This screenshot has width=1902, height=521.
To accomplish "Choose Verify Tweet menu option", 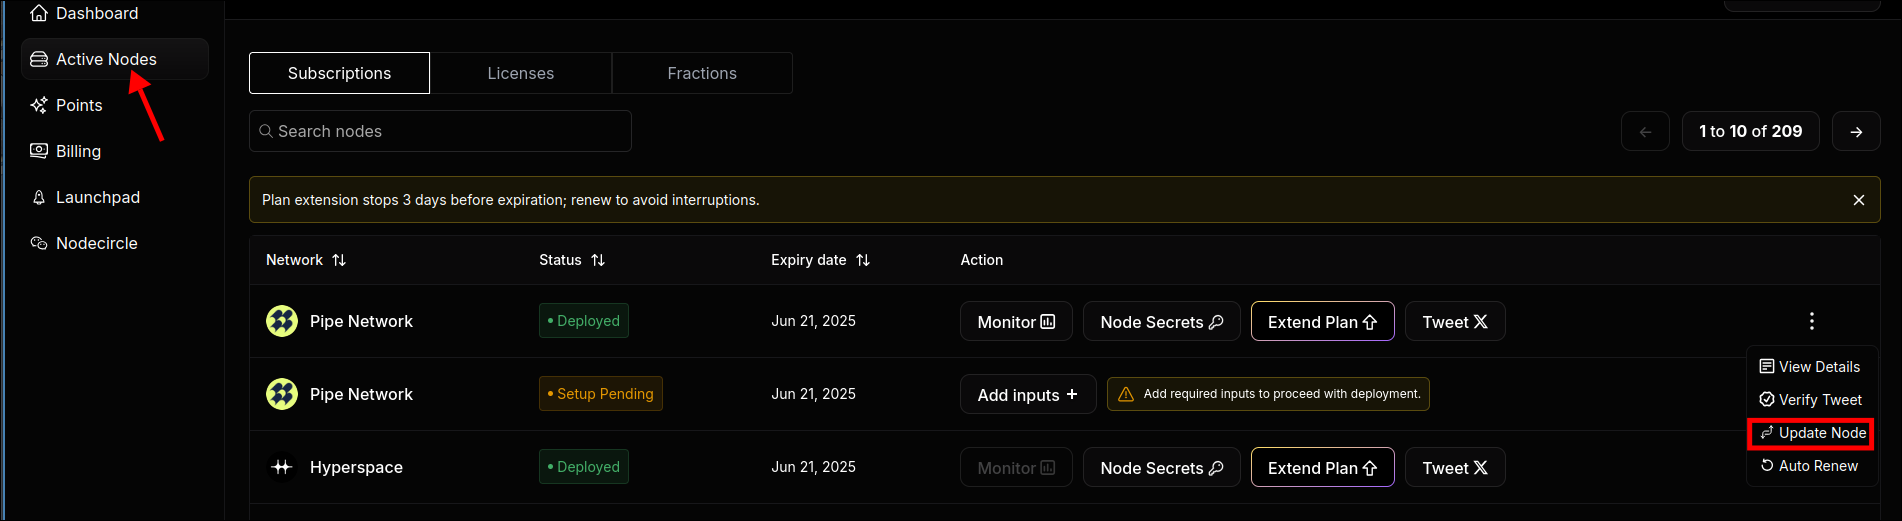I will [x=1810, y=400].
